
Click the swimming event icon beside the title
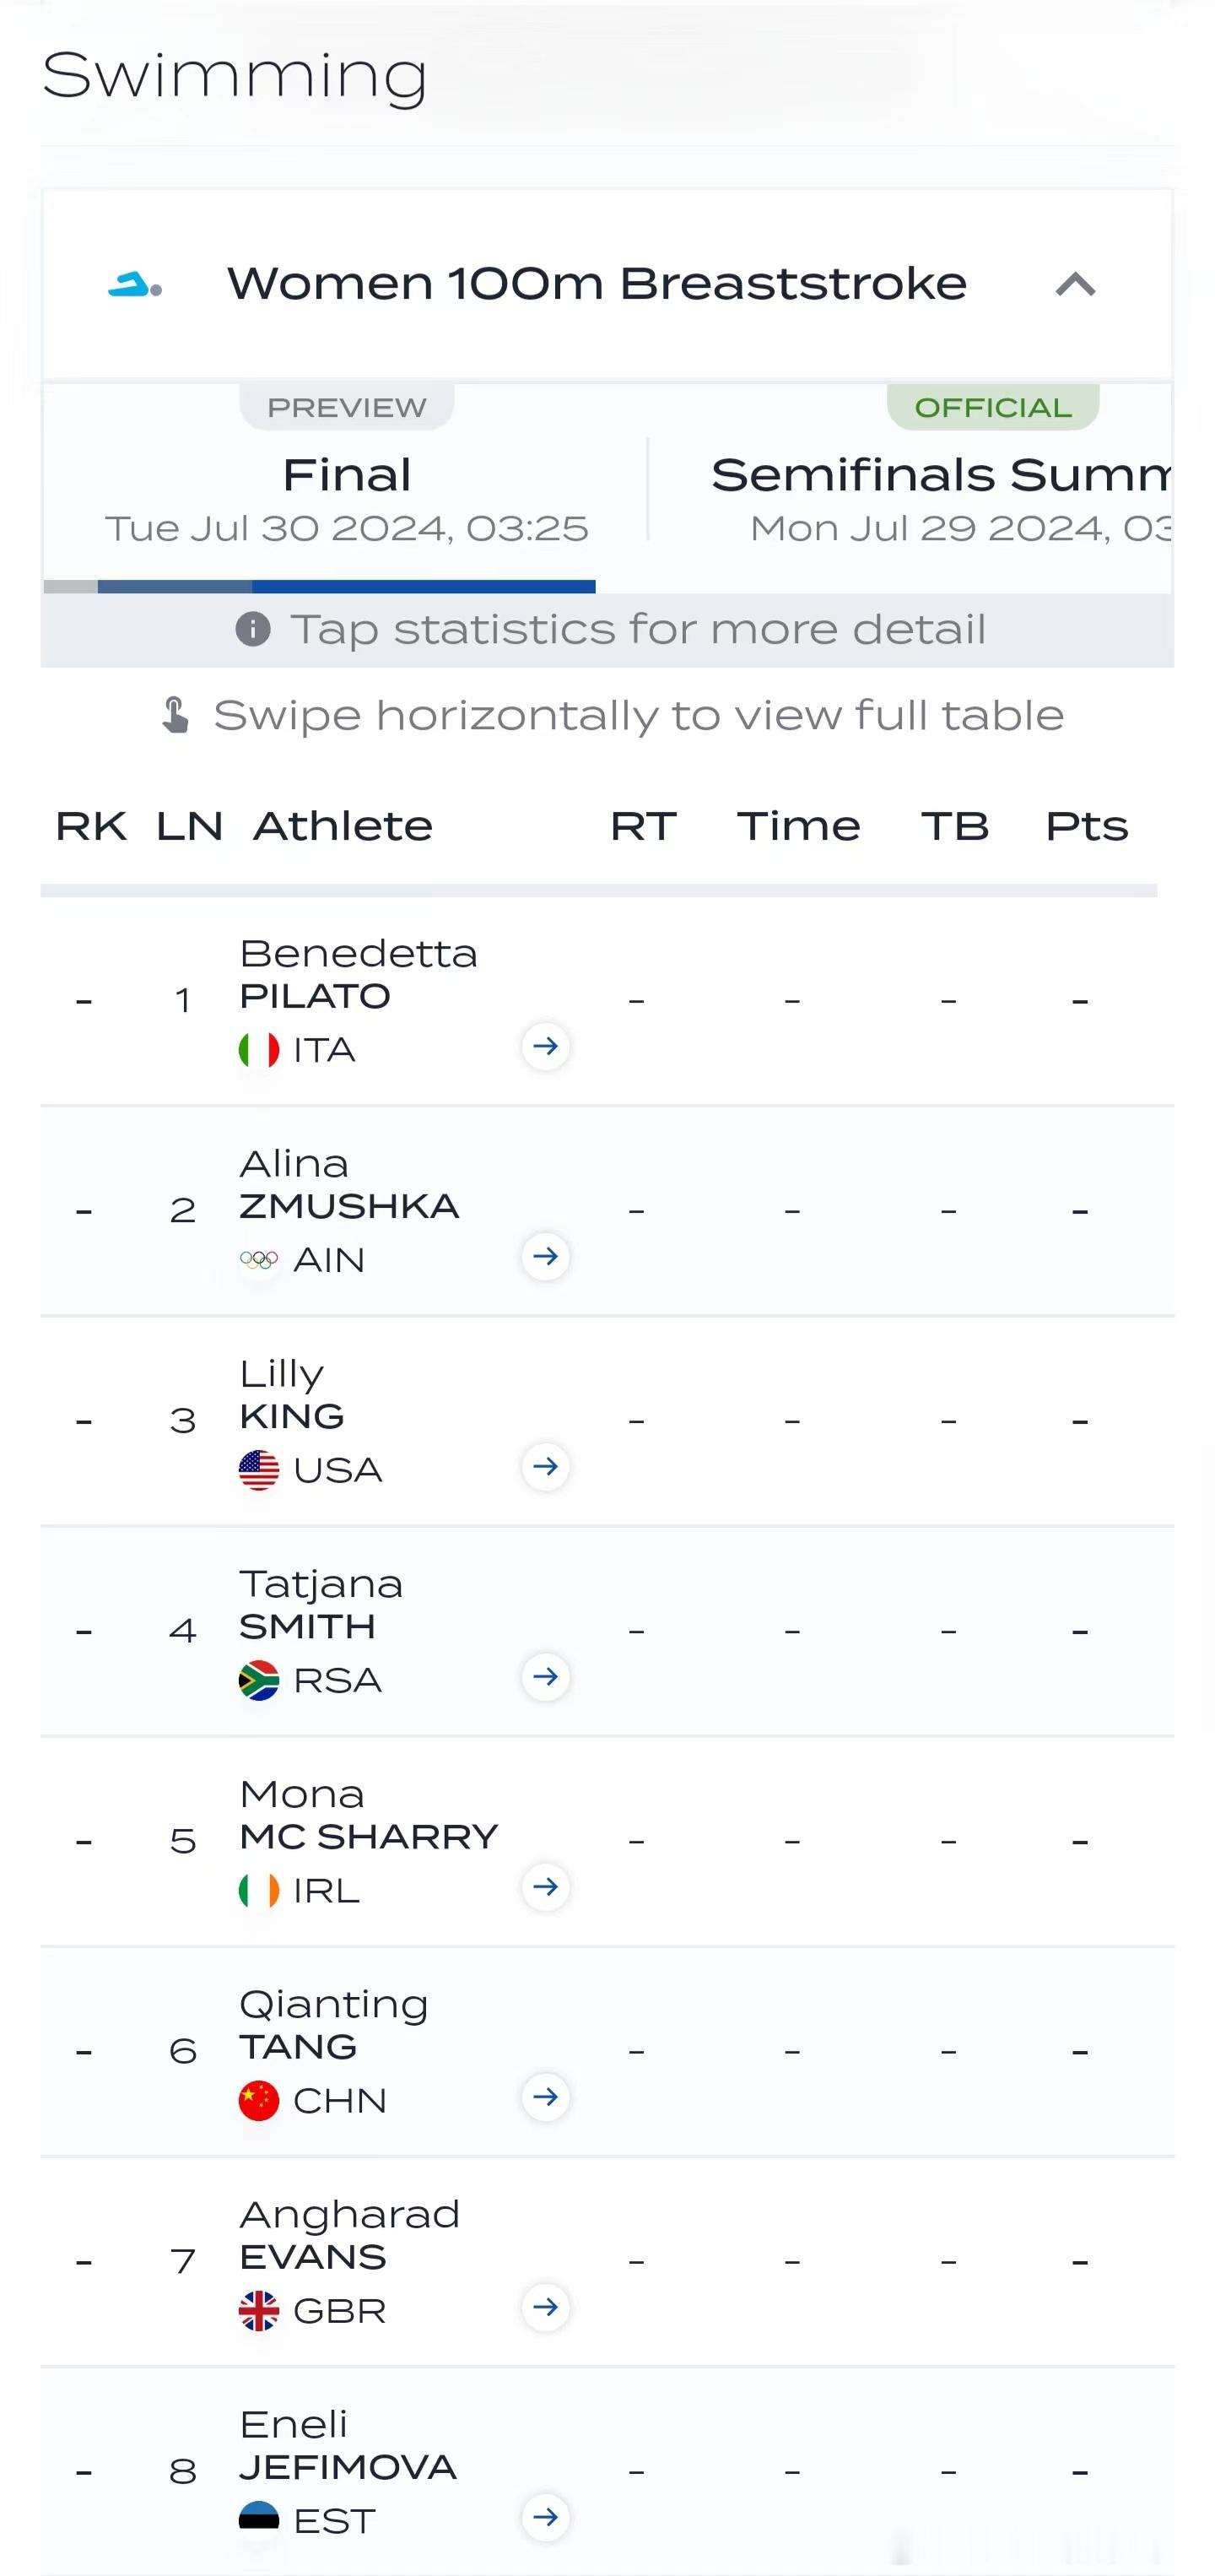(x=135, y=285)
